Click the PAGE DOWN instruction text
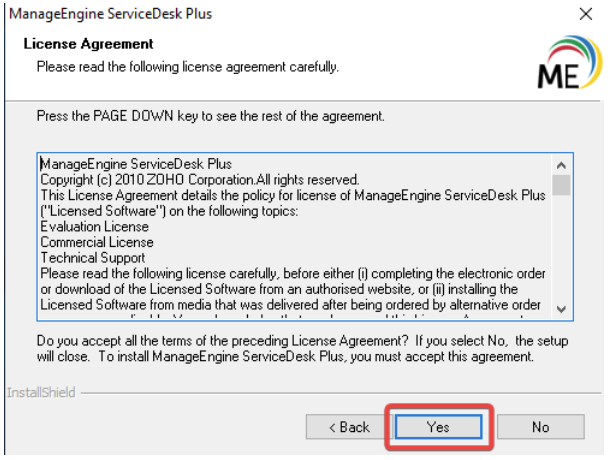610x460 pixels. 210,118
